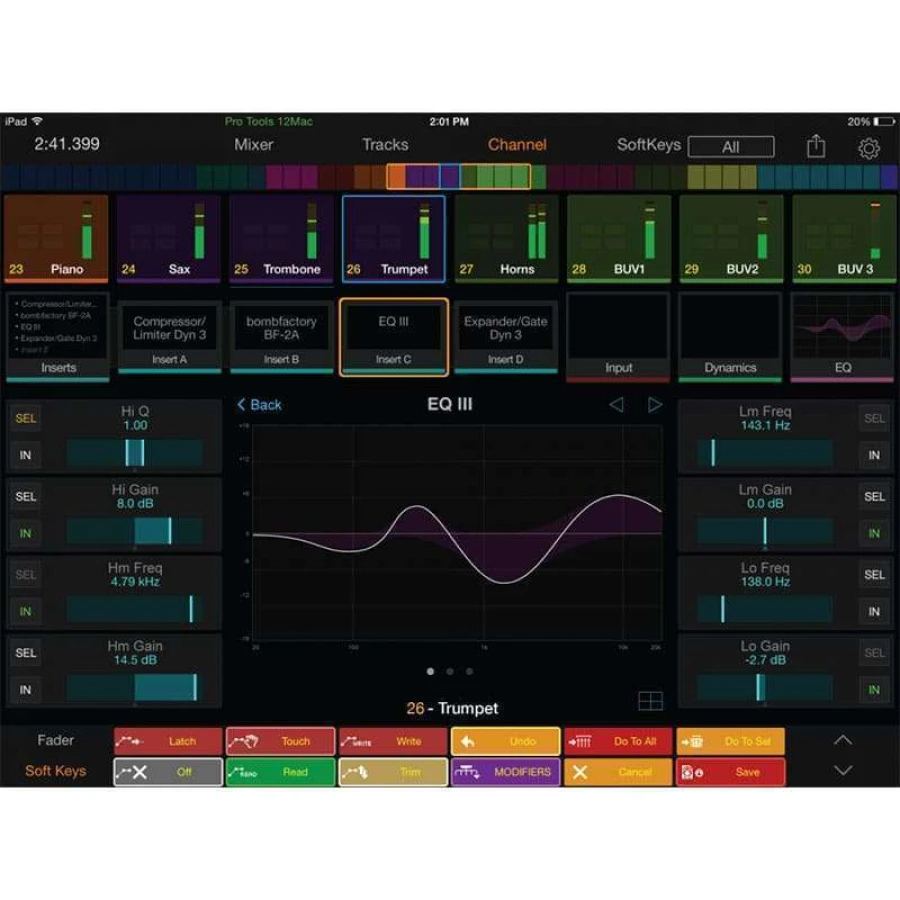The image size is (900, 900).
Task: Select track 28 BUV1
Action: click(619, 238)
